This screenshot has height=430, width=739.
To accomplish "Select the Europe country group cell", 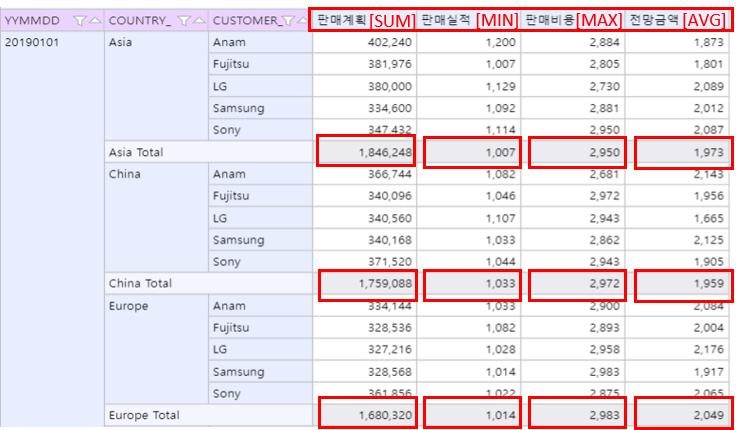I will [156, 349].
